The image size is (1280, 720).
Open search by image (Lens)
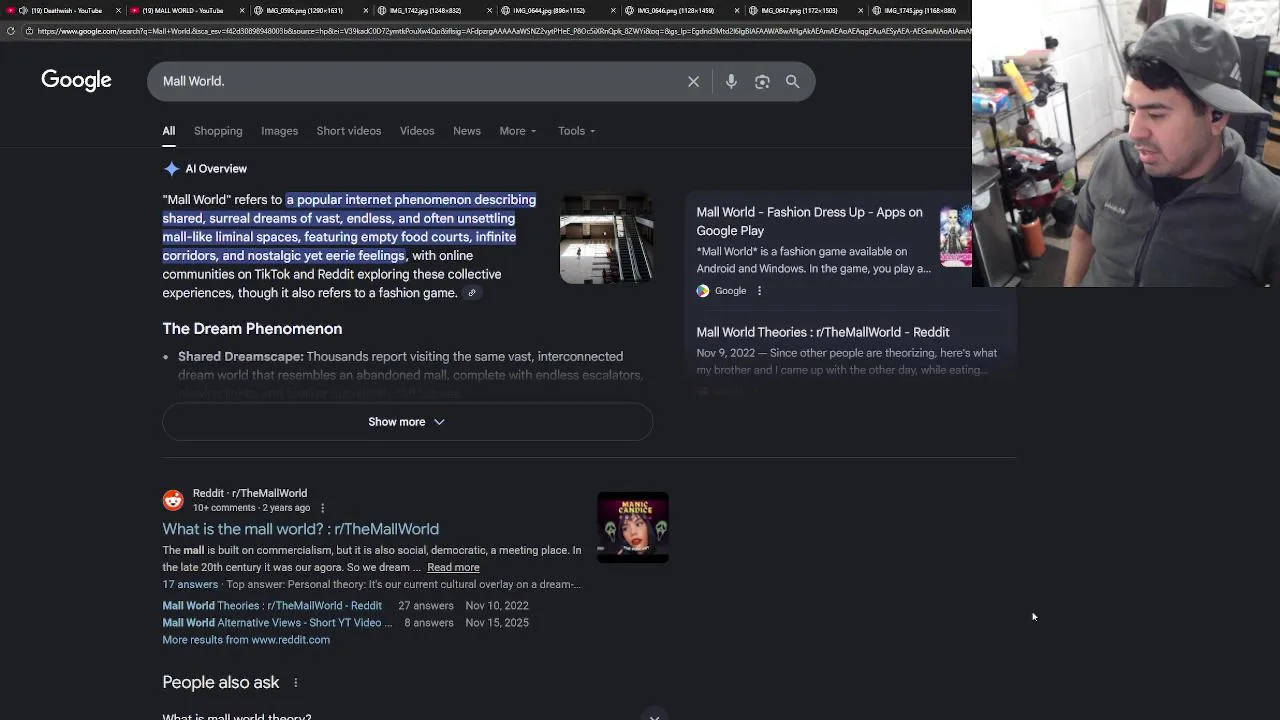pyautogui.click(x=762, y=82)
